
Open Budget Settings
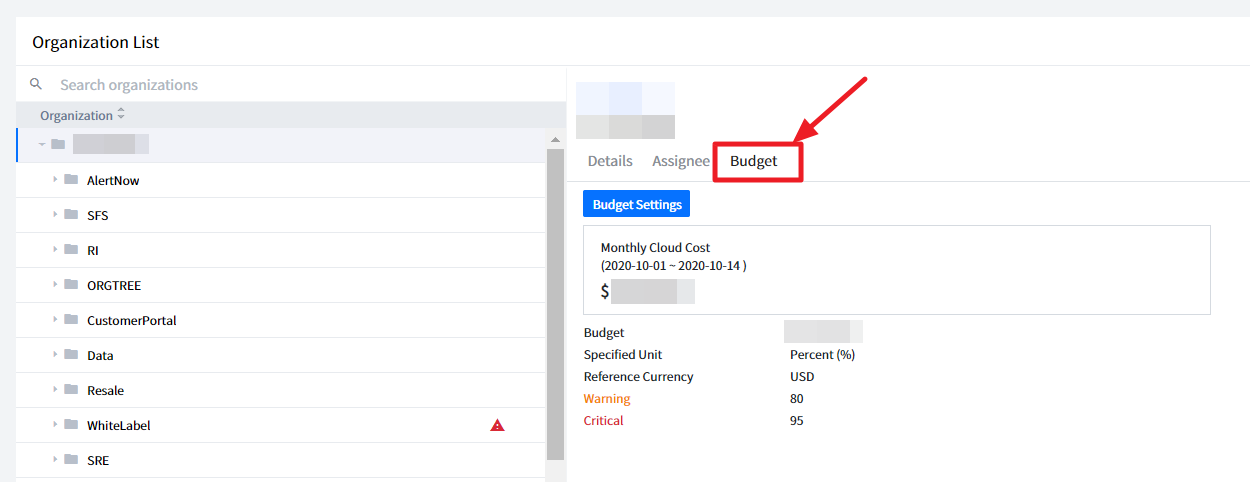click(x=636, y=204)
